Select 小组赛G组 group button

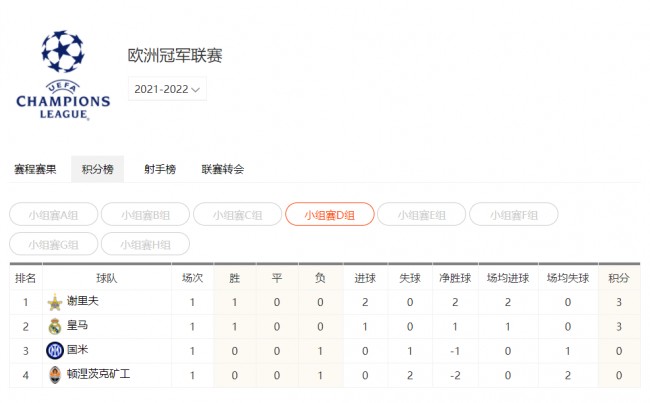click(53, 244)
